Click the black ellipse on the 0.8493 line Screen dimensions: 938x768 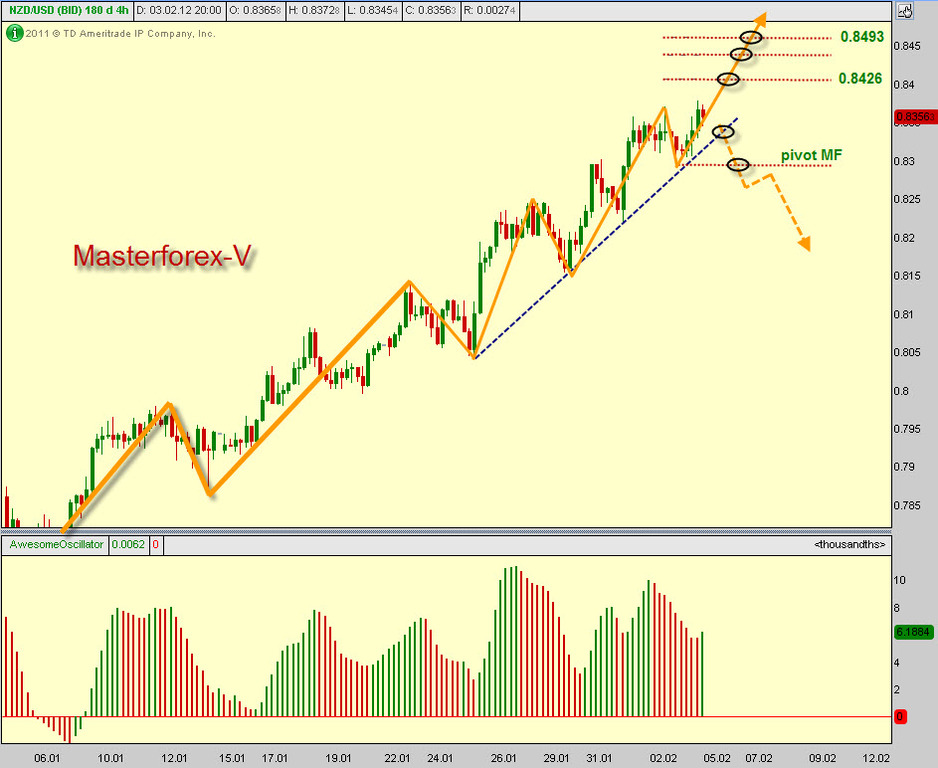pyautogui.click(x=751, y=38)
